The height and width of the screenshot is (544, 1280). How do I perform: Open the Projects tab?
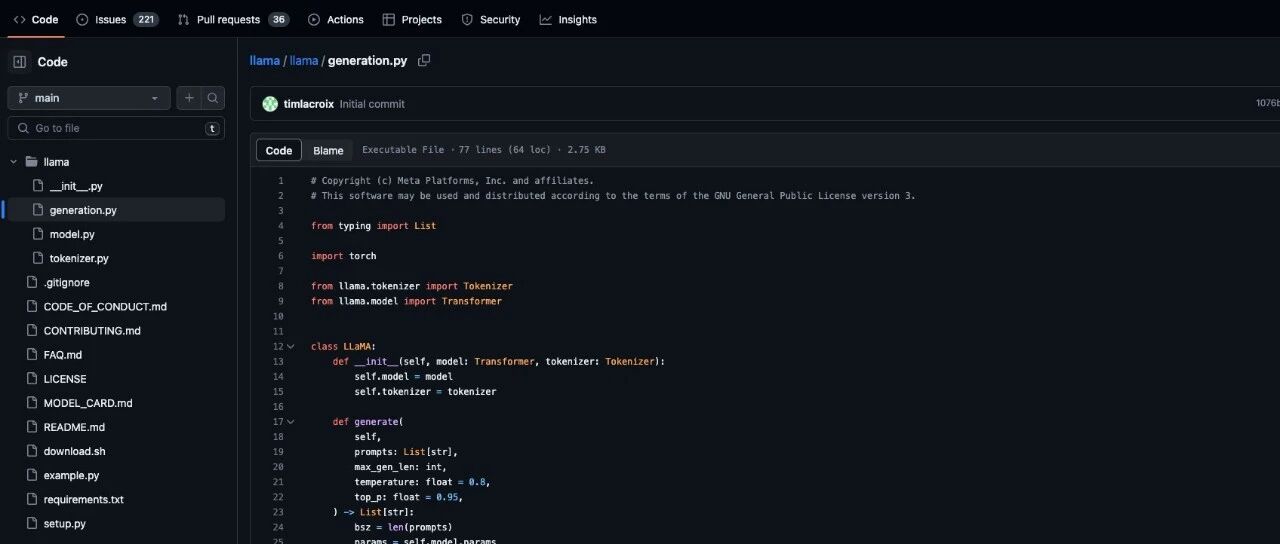point(412,19)
